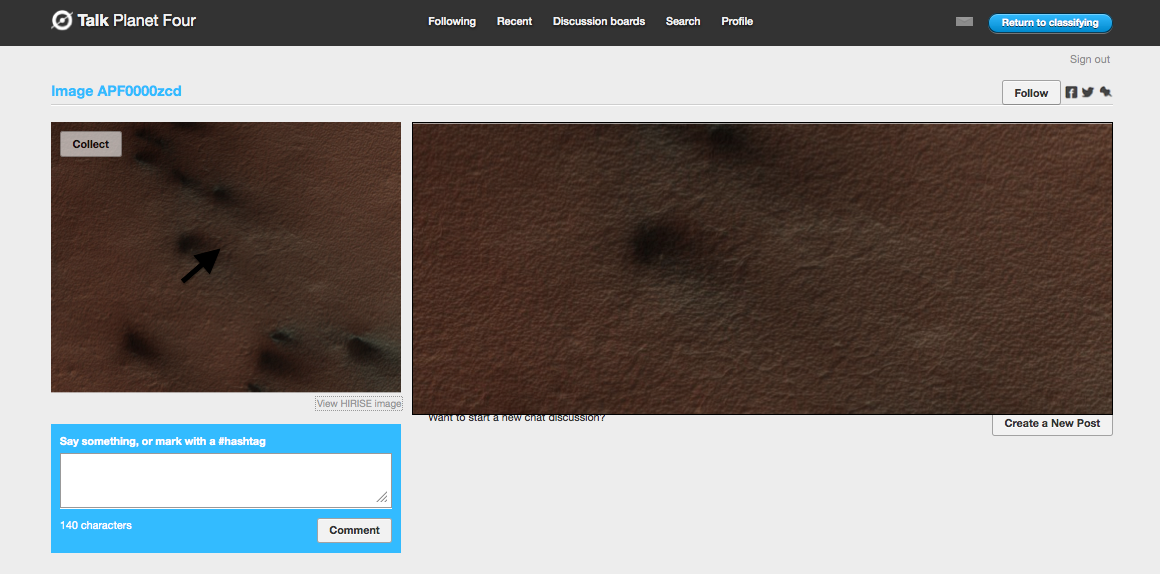Share image via Twitter icon
This screenshot has height=574, width=1160.
pos(1088,92)
